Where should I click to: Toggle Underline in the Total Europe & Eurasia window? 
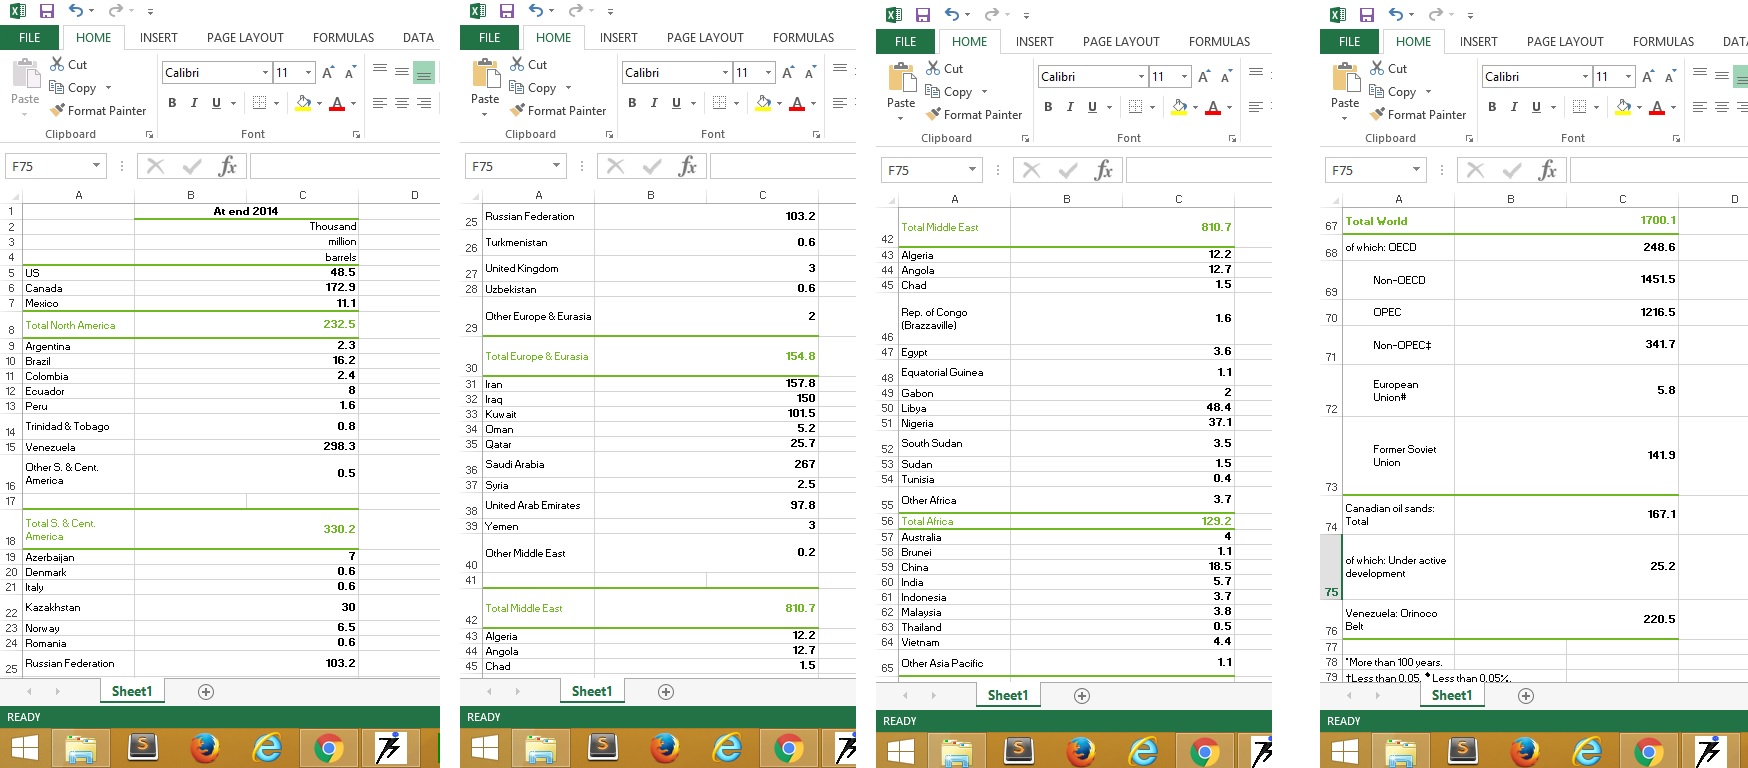pyautogui.click(x=676, y=103)
